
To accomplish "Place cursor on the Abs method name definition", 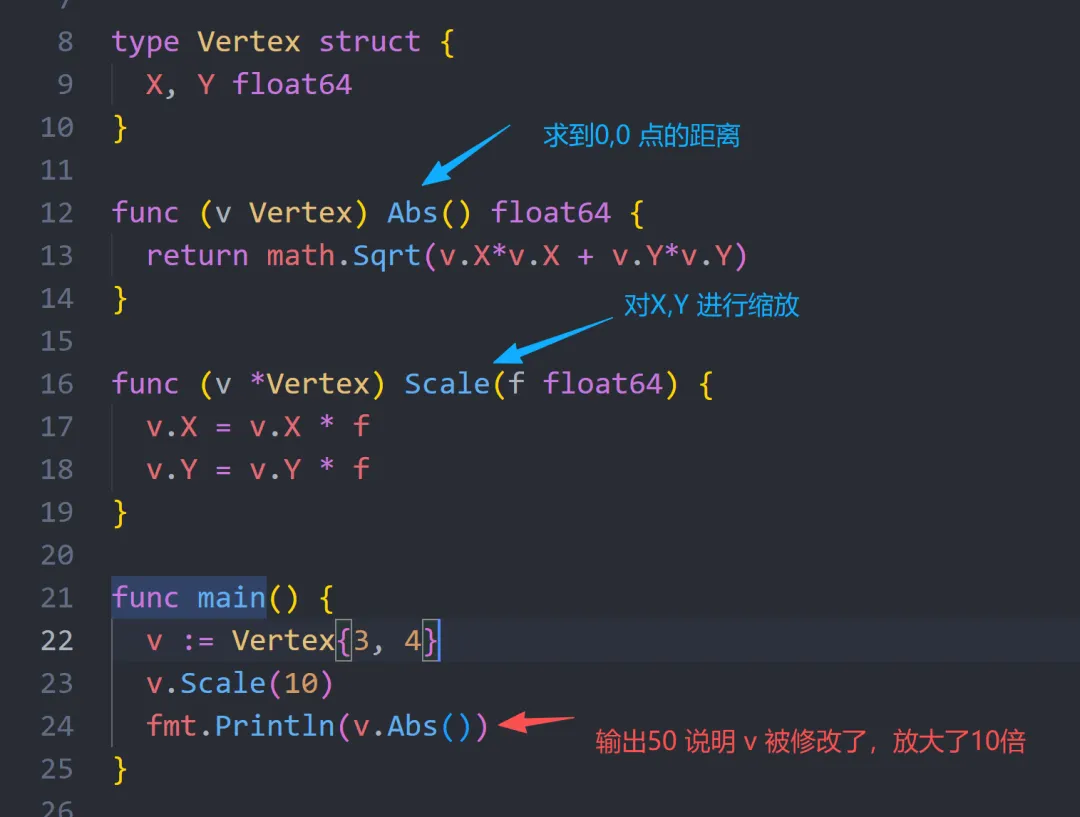I will [413, 213].
